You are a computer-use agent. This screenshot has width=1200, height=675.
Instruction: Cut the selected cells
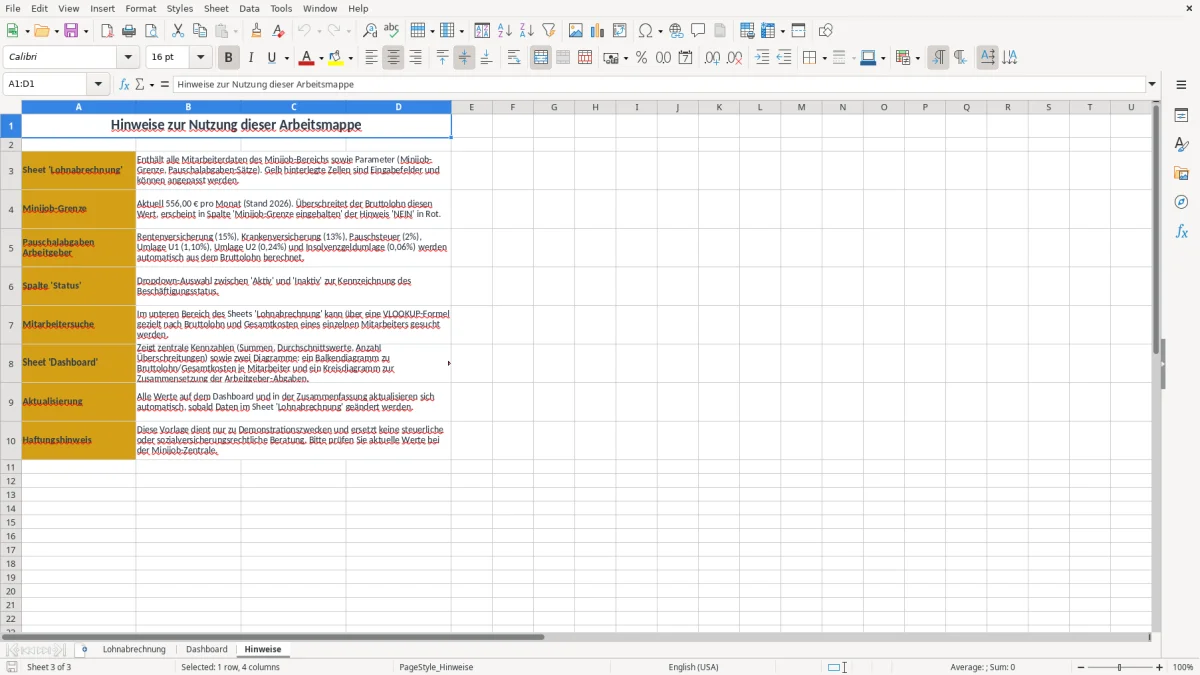click(178, 31)
